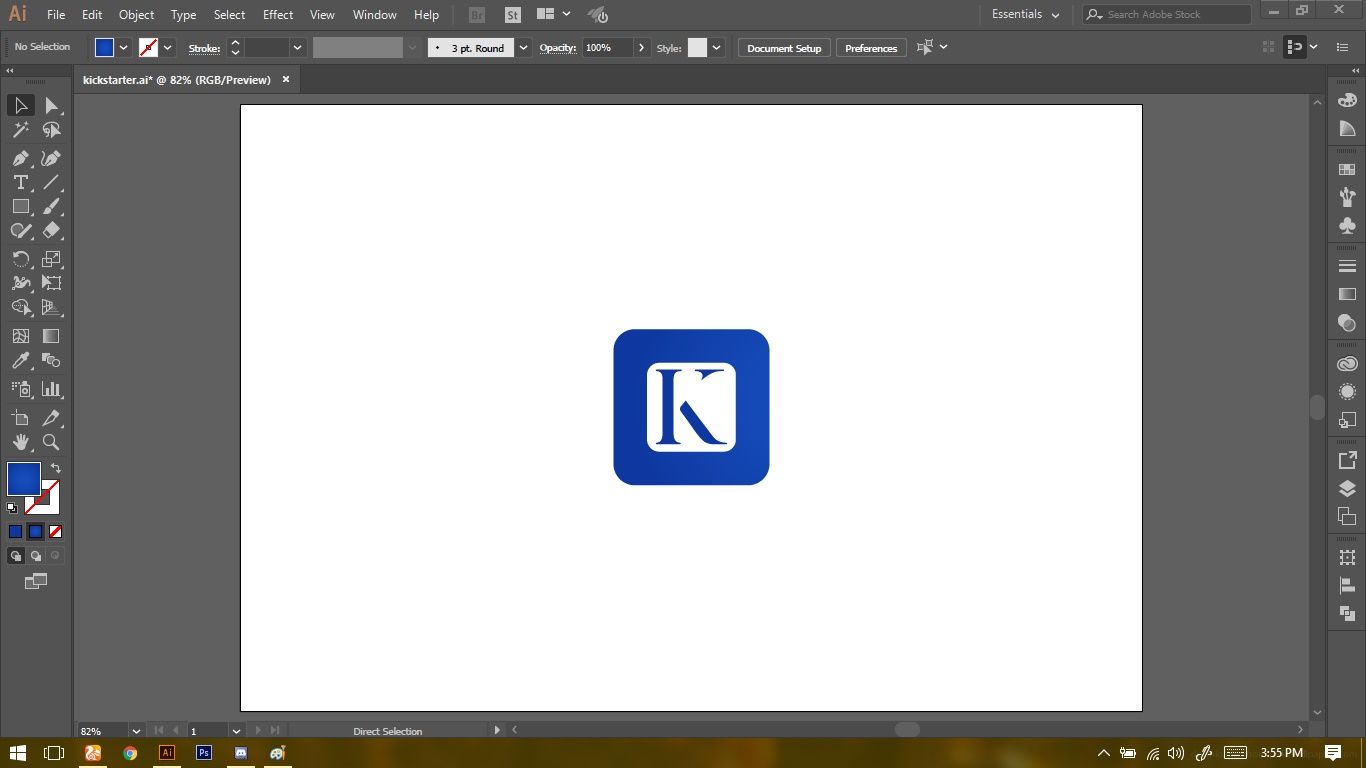Select the Rectangle tool
This screenshot has width=1366, height=768.
click(20, 206)
